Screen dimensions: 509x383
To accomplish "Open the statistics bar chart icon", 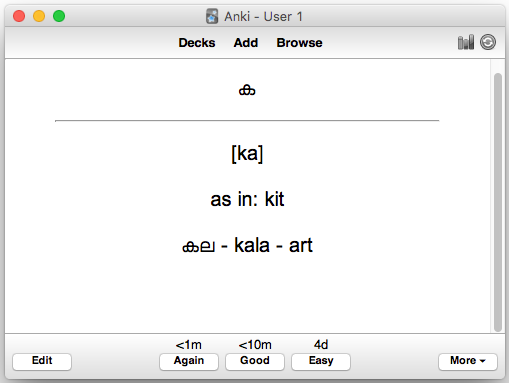I will click(466, 42).
